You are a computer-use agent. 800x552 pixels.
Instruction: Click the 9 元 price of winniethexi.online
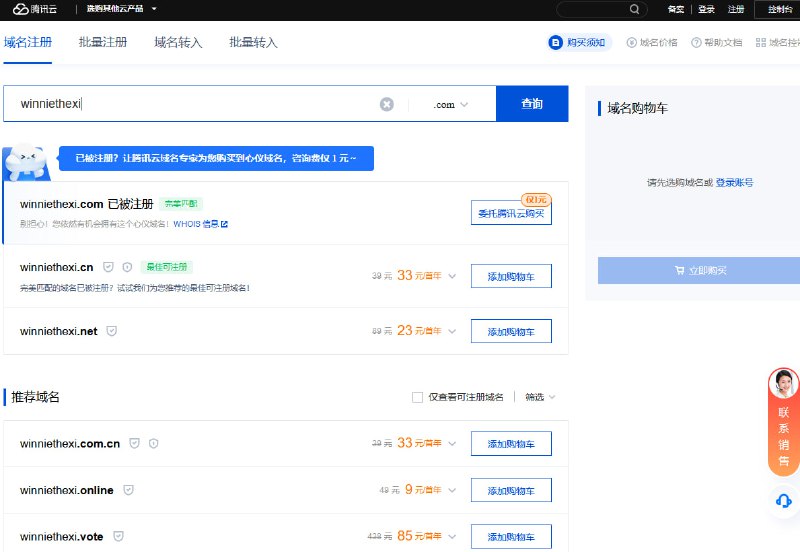click(x=423, y=489)
